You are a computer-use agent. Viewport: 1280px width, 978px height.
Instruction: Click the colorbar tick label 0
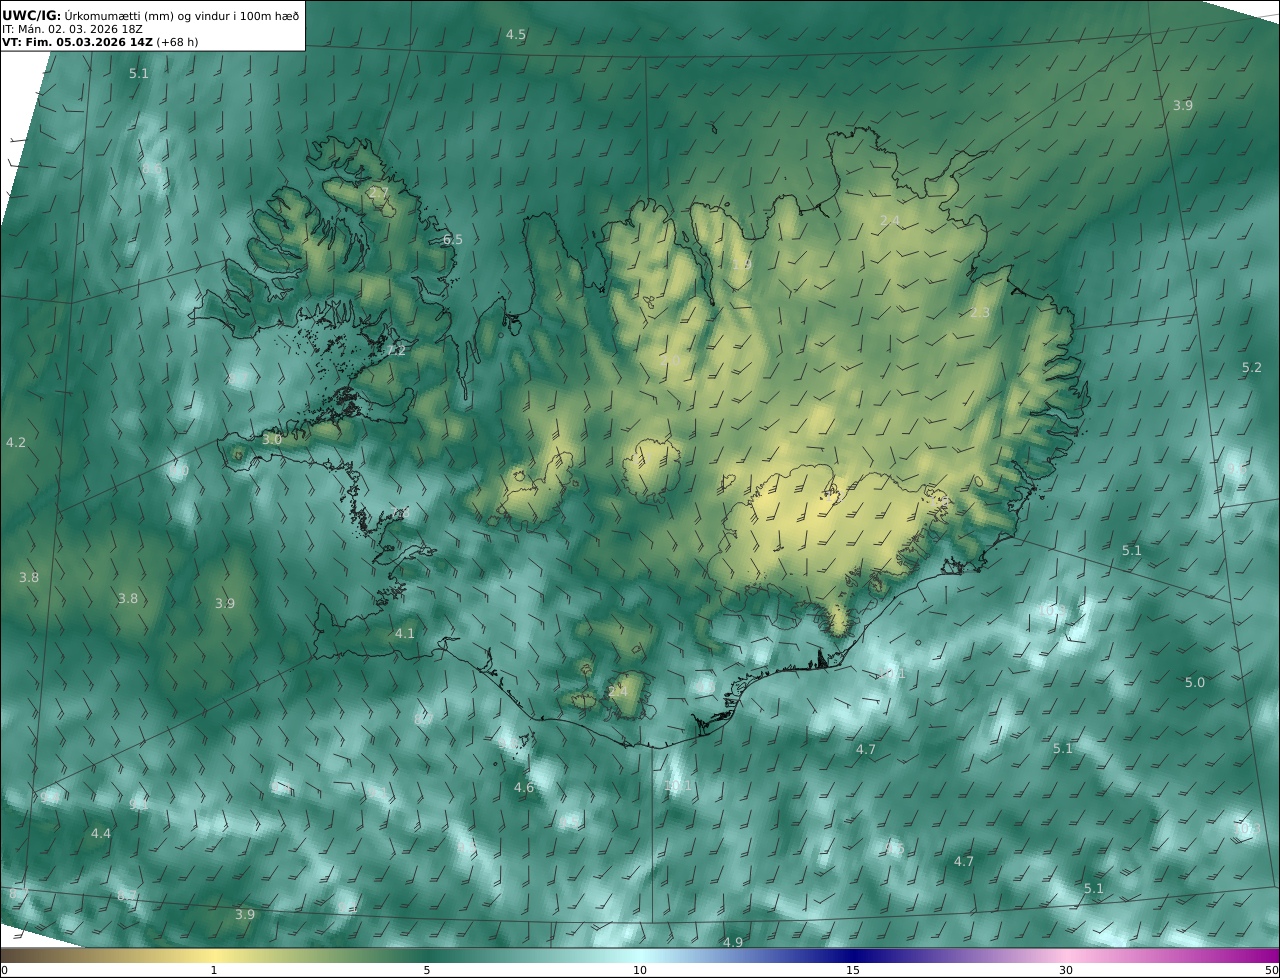click(4, 970)
